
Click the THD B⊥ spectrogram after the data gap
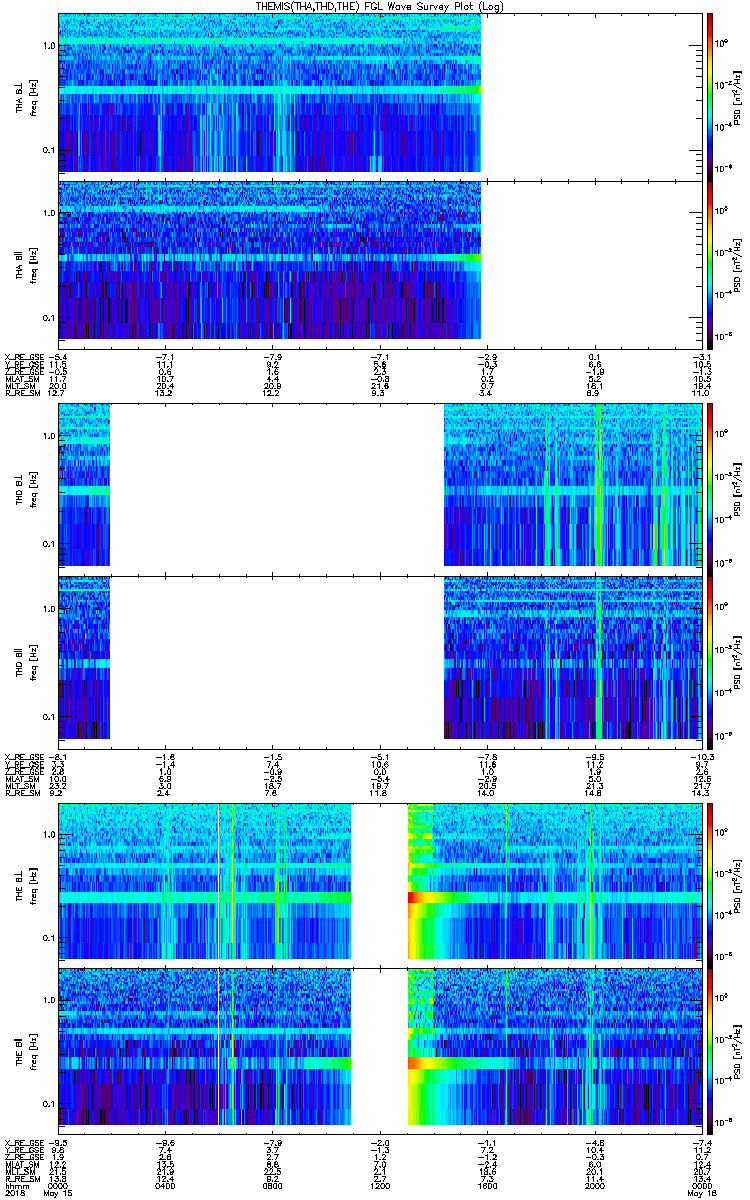tap(571, 486)
